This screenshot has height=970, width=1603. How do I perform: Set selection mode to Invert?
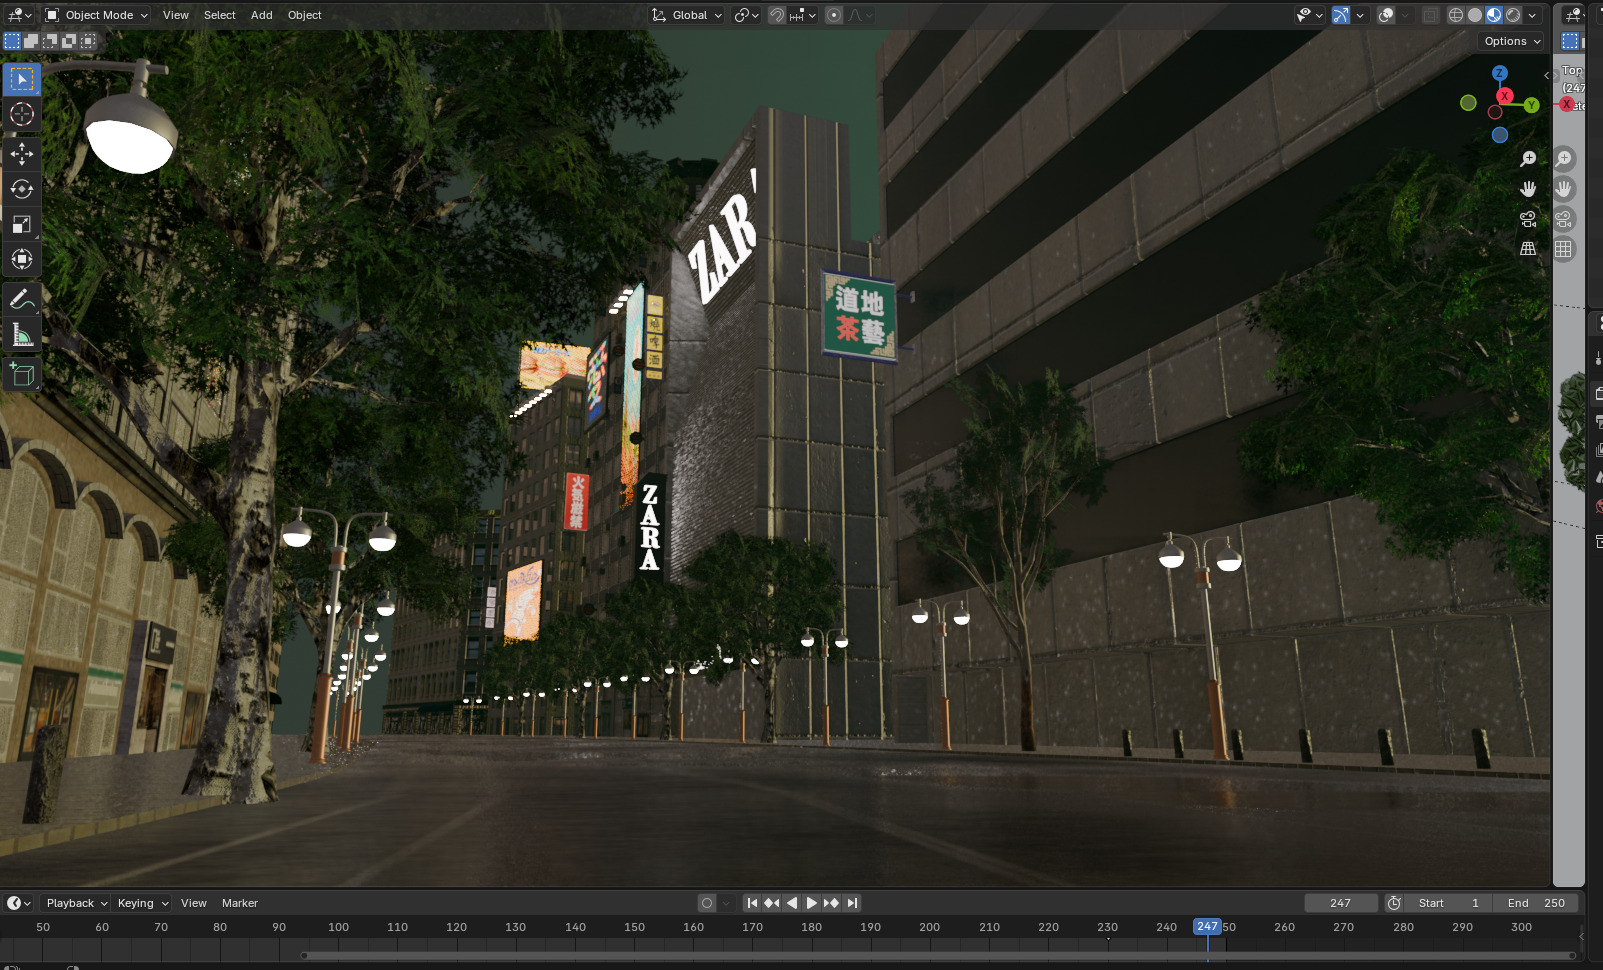69,41
